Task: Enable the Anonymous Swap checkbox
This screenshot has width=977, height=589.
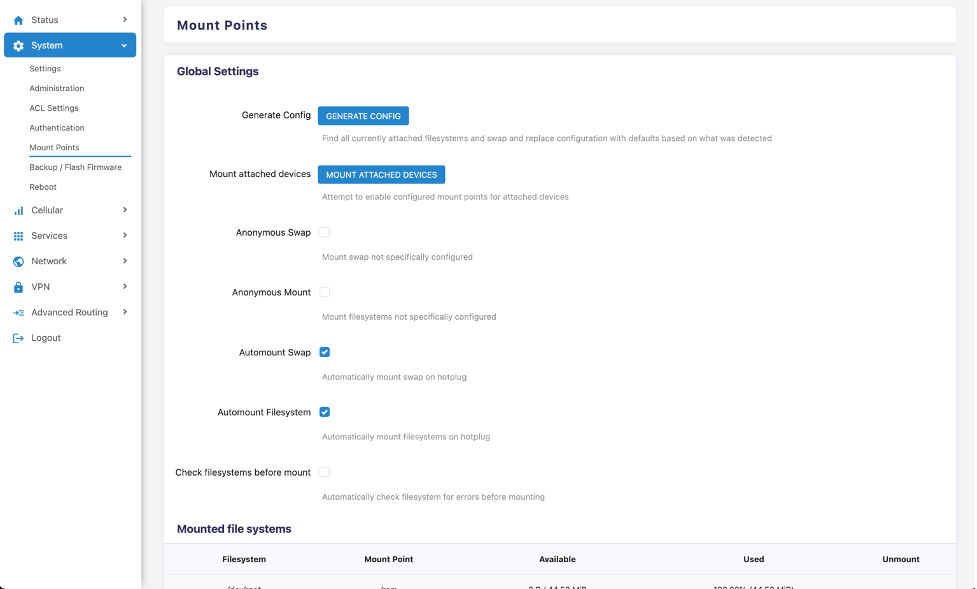Action: pos(324,232)
